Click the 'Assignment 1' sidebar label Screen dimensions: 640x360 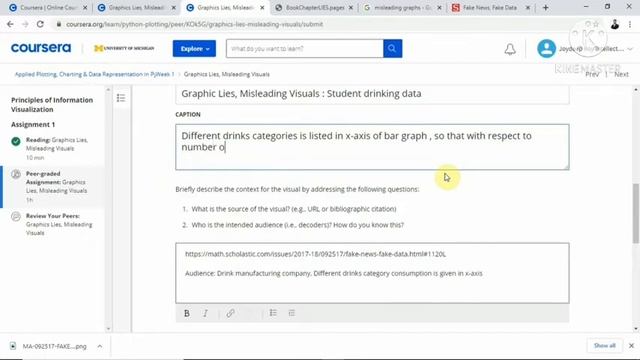[33, 124]
